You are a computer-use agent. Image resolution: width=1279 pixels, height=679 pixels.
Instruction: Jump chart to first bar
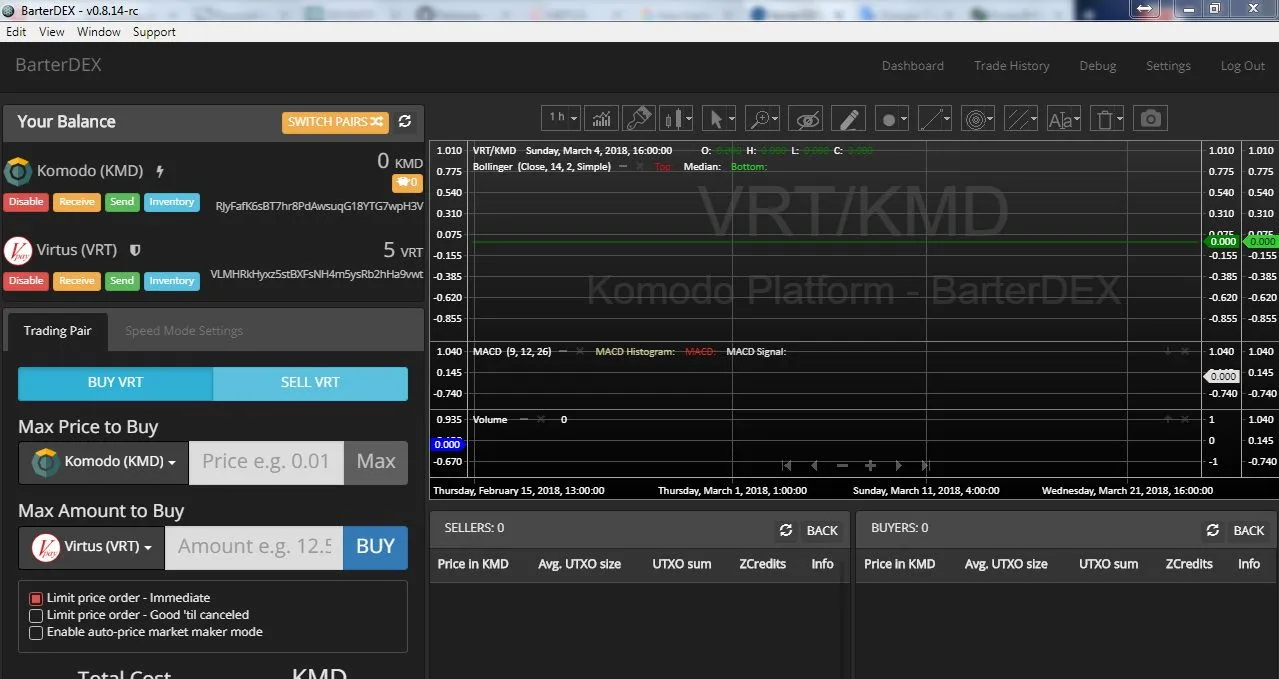pos(787,465)
